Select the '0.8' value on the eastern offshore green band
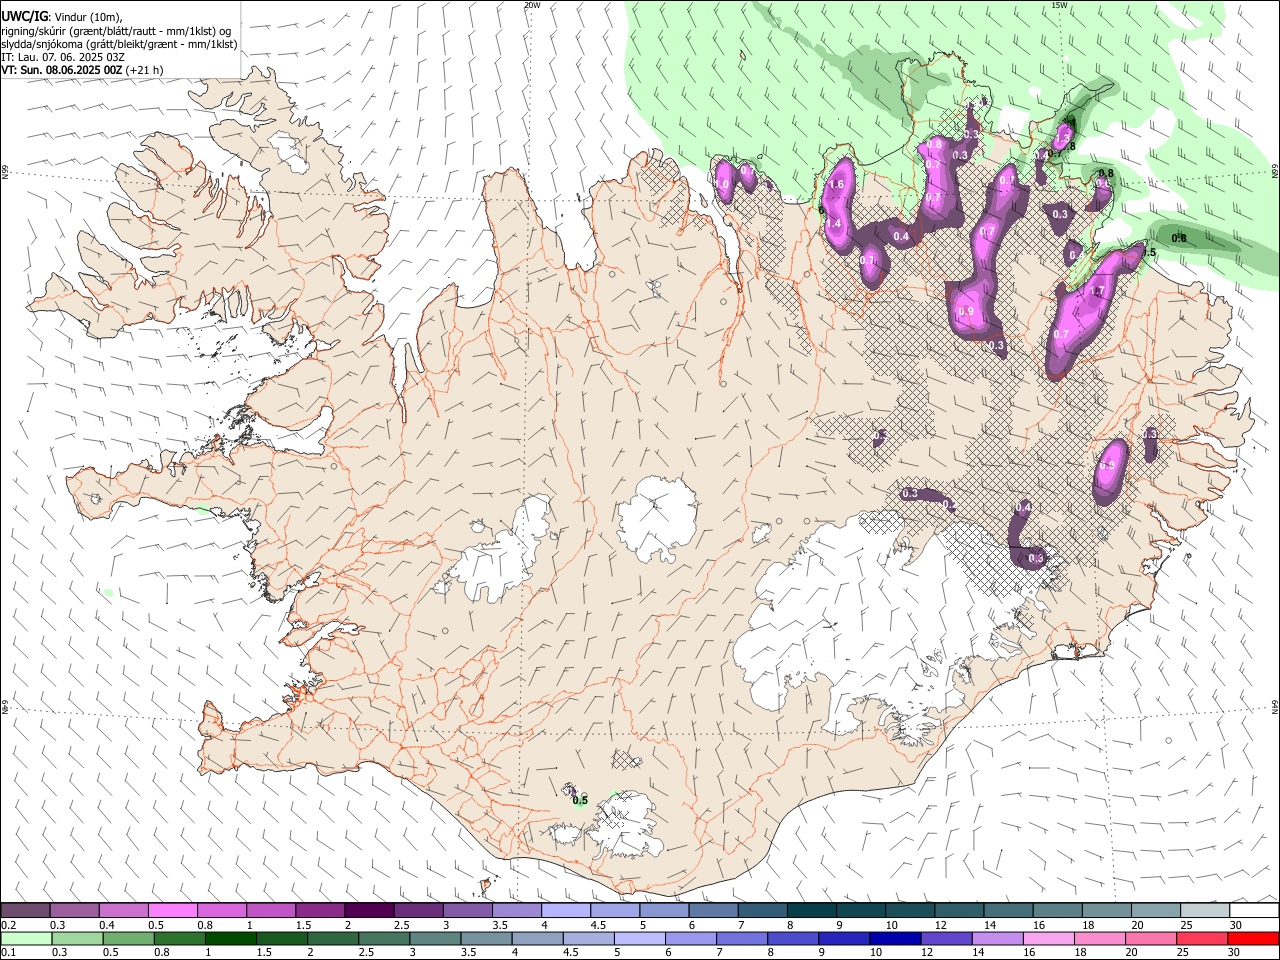The height and width of the screenshot is (960, 1280). pyautogui.click(x=1179, y=238)
